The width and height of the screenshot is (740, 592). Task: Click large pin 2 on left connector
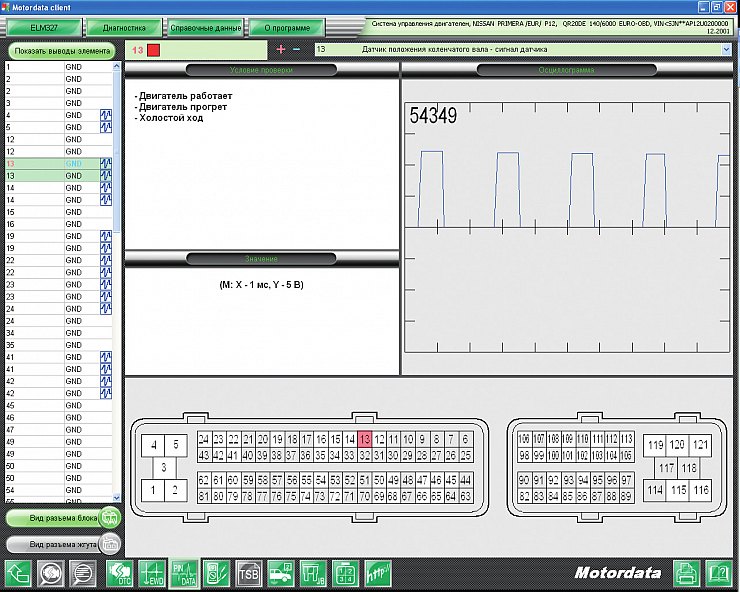[175, 490]
